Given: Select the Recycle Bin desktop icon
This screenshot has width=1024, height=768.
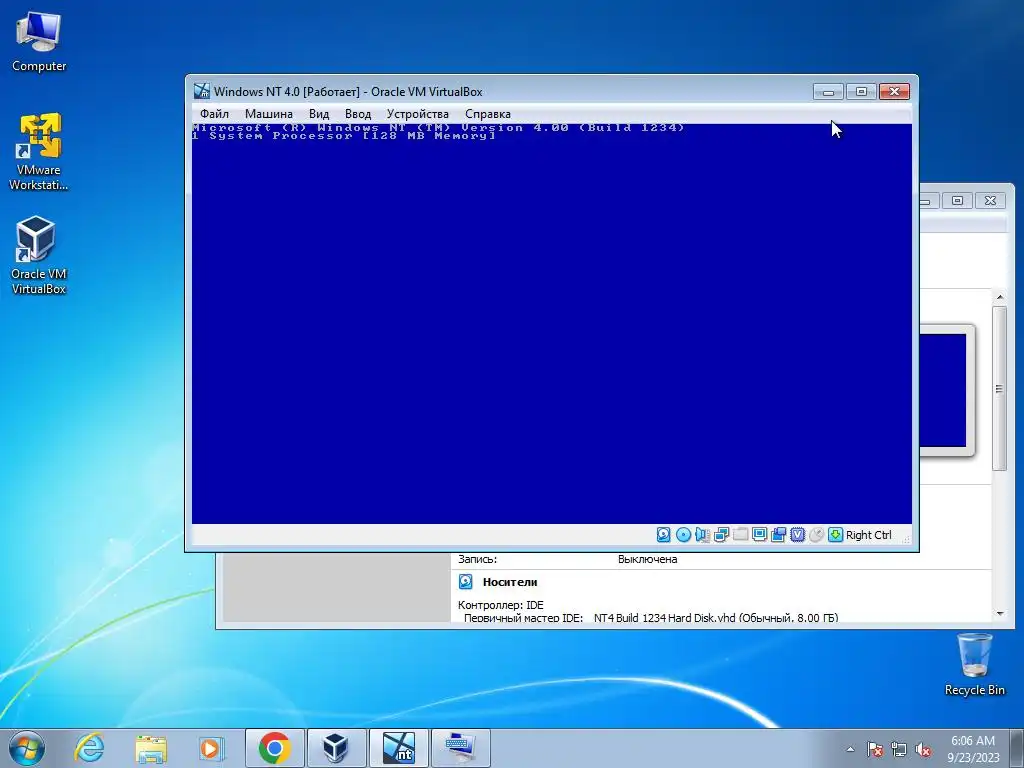Looking at the screenshot, I should 974,664.
